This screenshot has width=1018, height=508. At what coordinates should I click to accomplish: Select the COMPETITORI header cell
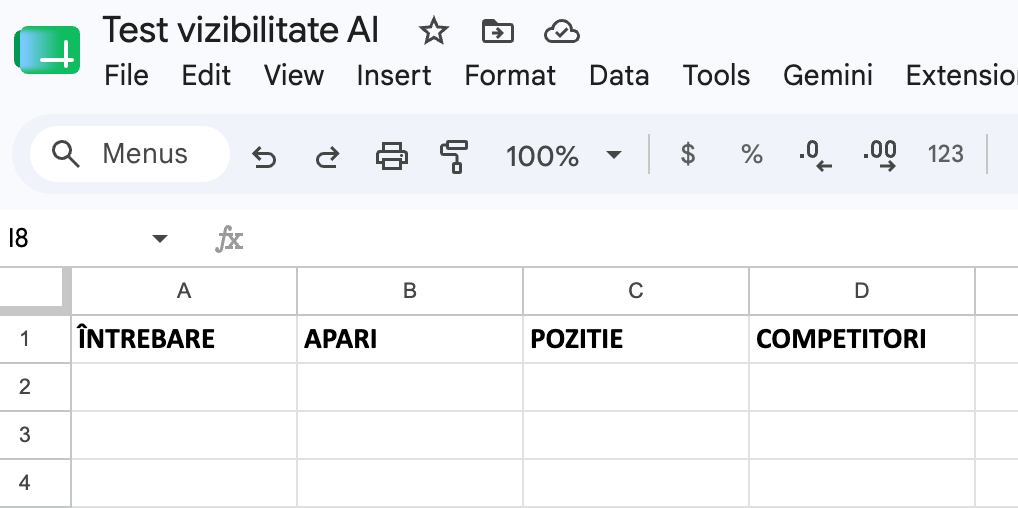coord(862,339)
